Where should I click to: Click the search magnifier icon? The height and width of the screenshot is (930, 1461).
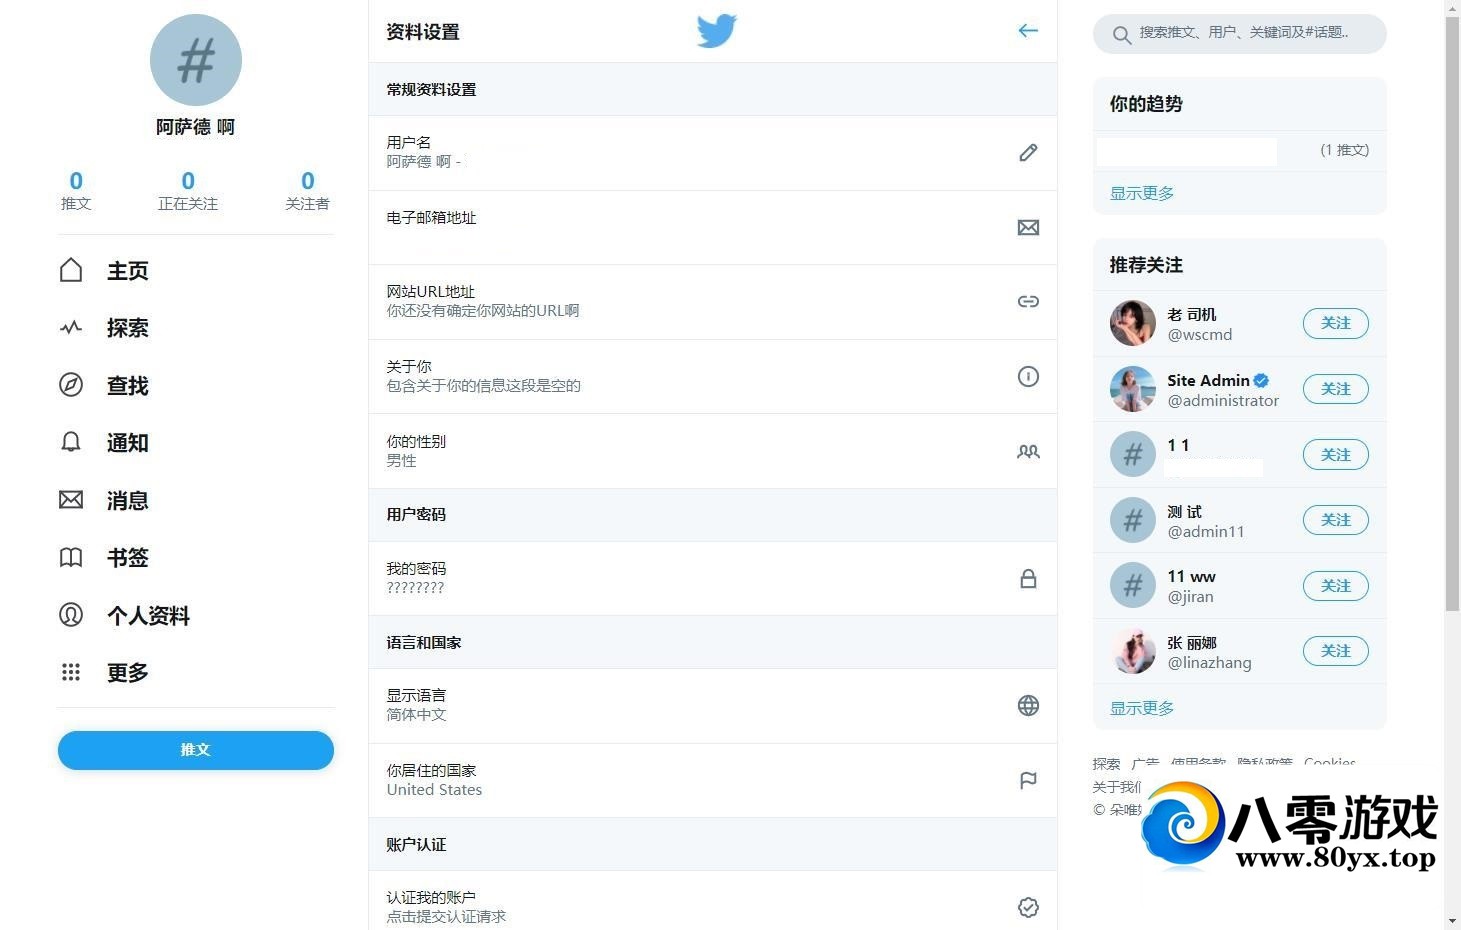point(1122,36)
